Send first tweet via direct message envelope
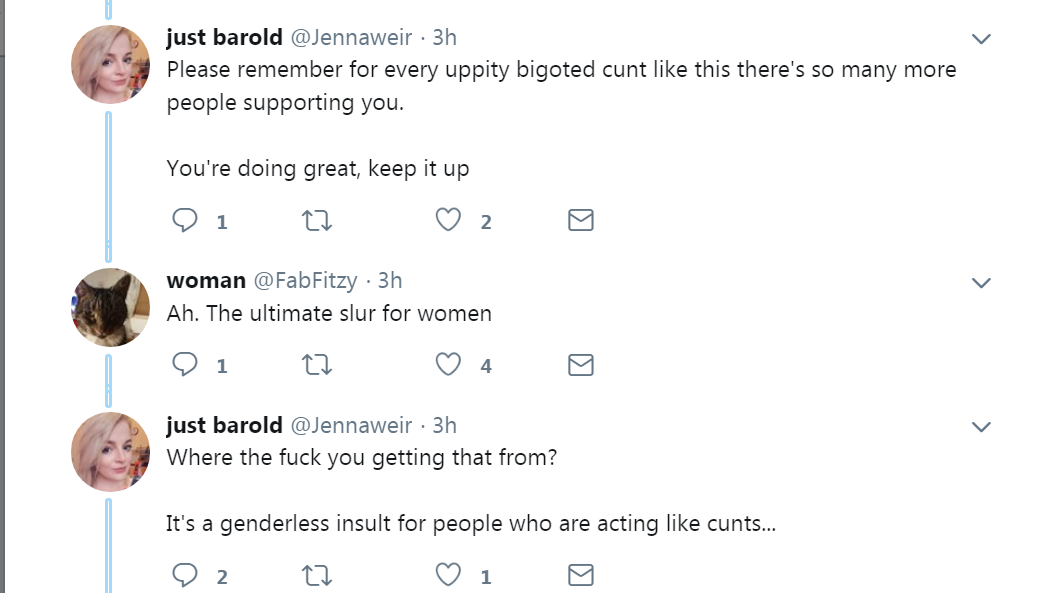This screenshot has height=593, width=1059. point(580,220)
